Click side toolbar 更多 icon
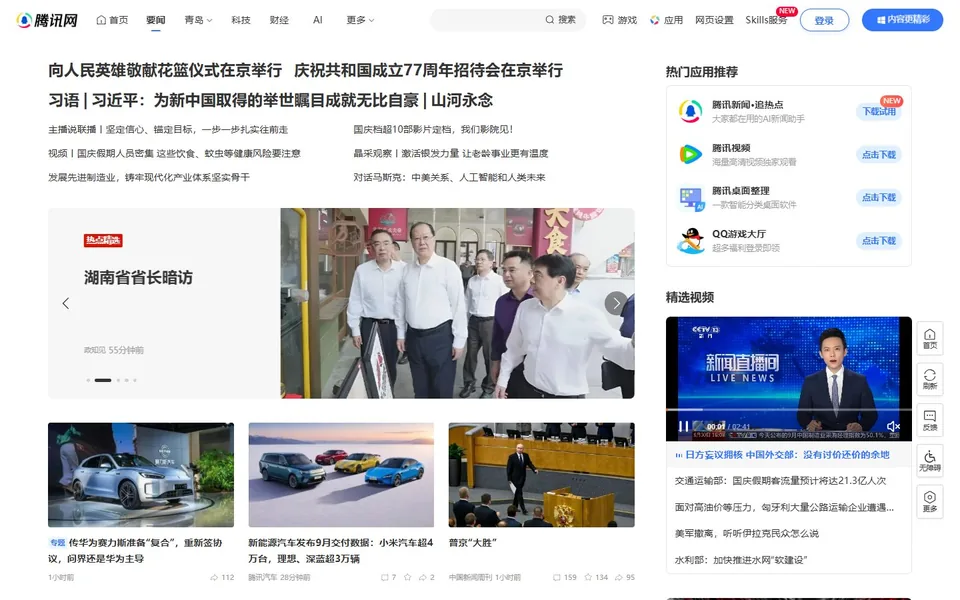 [x=929, y=501]
